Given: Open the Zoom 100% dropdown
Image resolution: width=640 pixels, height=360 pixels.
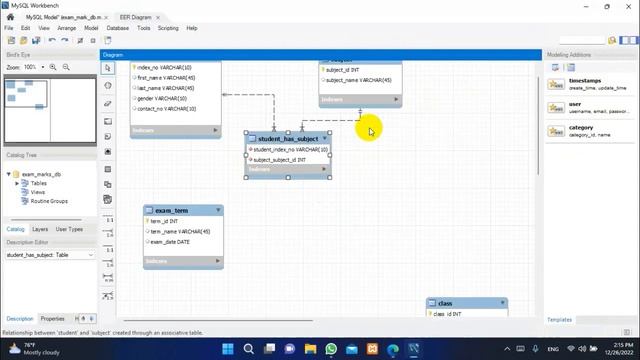Looking at the screenshot, I should click(x=42, y=67).
